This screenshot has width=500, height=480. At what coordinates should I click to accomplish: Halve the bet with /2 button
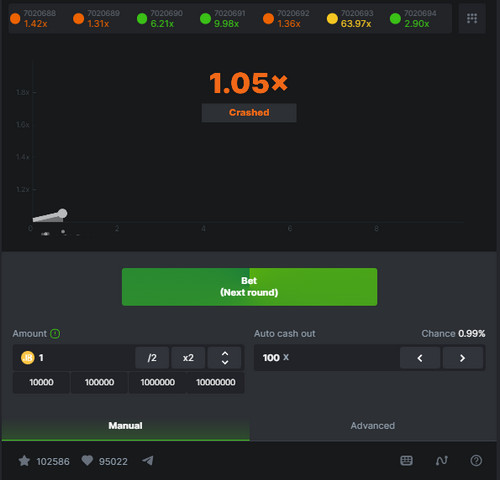[152, 358]
